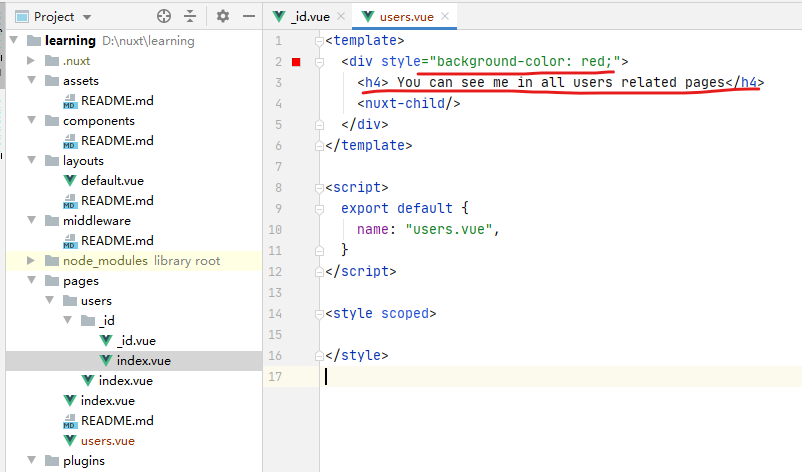Click the background-color: red style value
This screenshot has width=802, height=472.
(524, 61)
